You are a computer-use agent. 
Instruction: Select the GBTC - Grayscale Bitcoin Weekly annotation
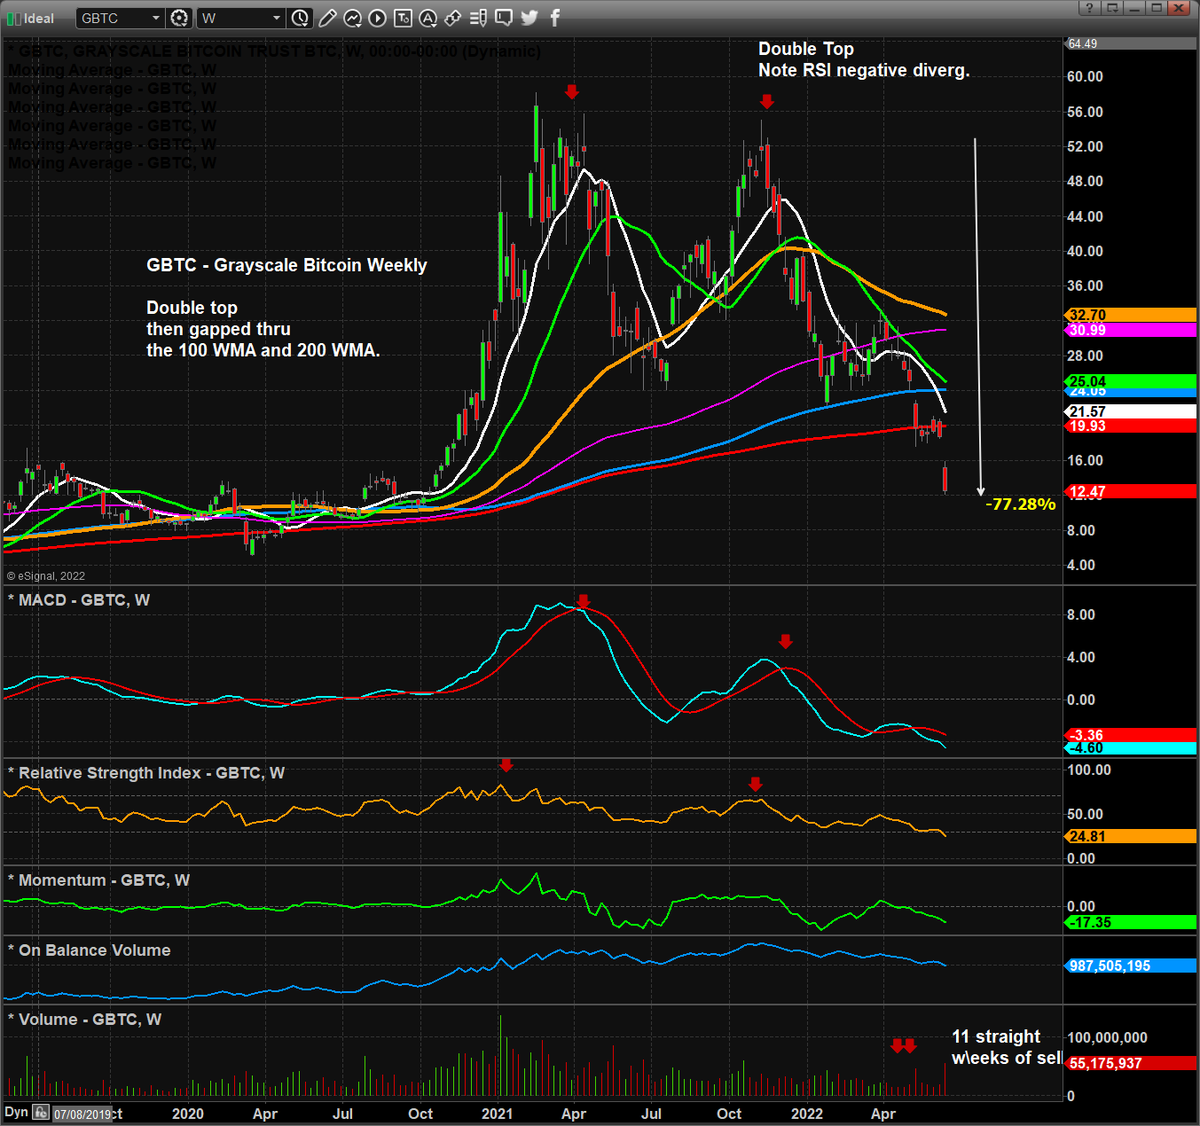pyautogui.click(x=287, y=265)
